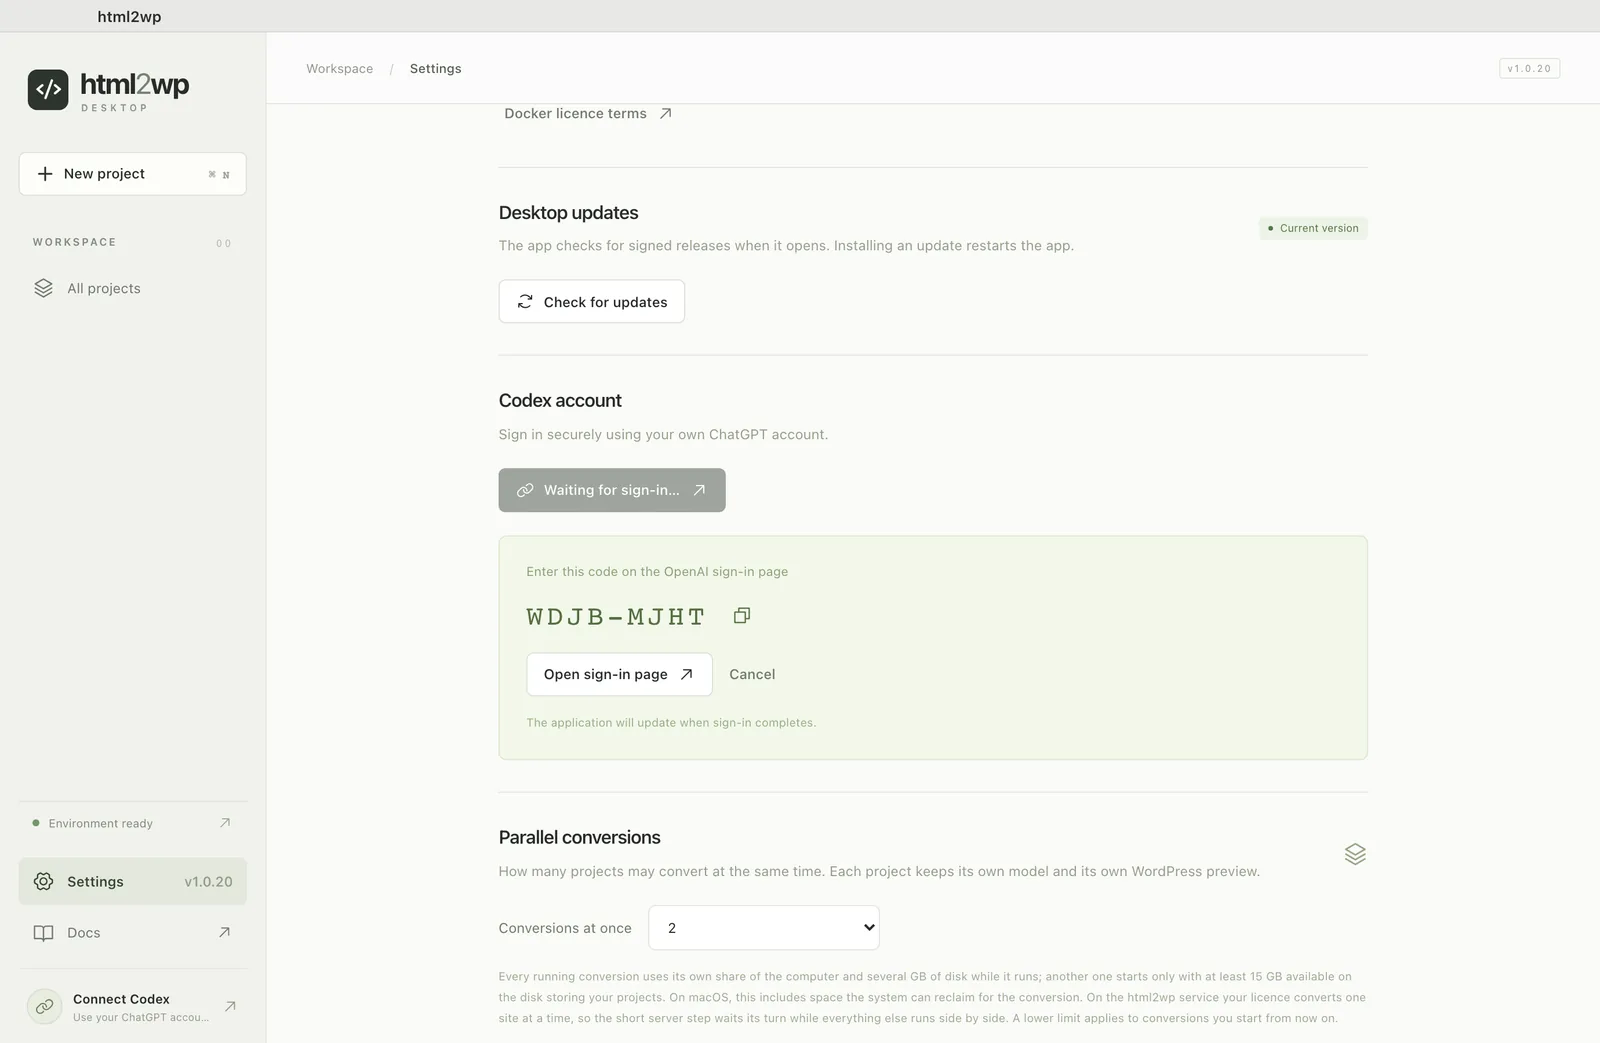Click Open sign-in page button

[x=619, y=674]
